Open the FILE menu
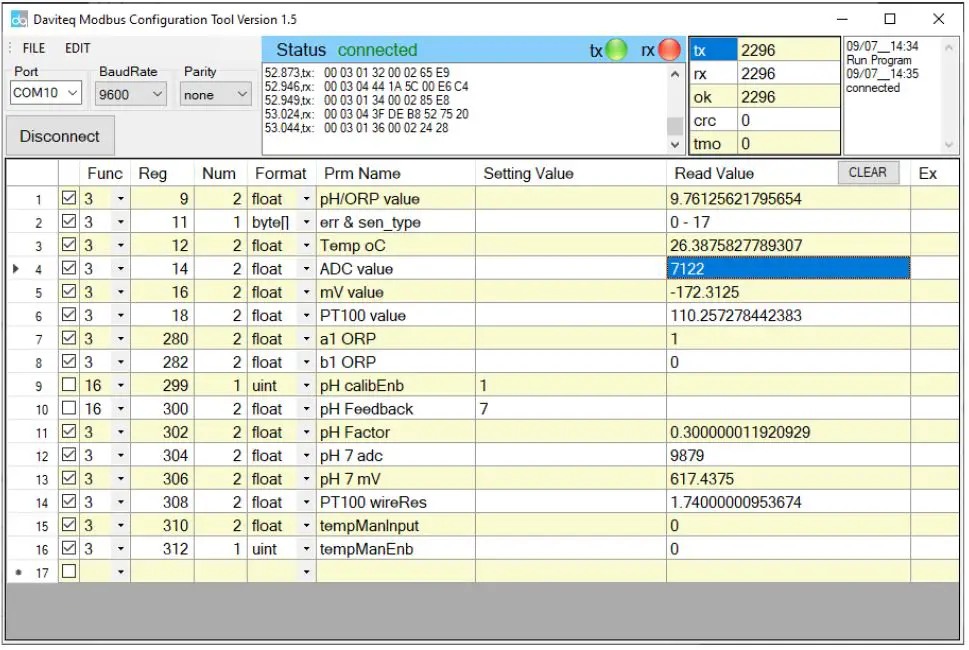 coord(34,48)
